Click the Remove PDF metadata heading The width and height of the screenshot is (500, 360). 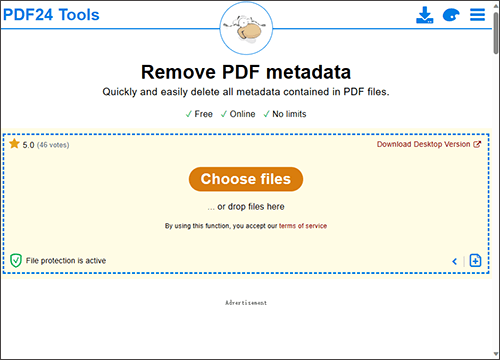246,72
